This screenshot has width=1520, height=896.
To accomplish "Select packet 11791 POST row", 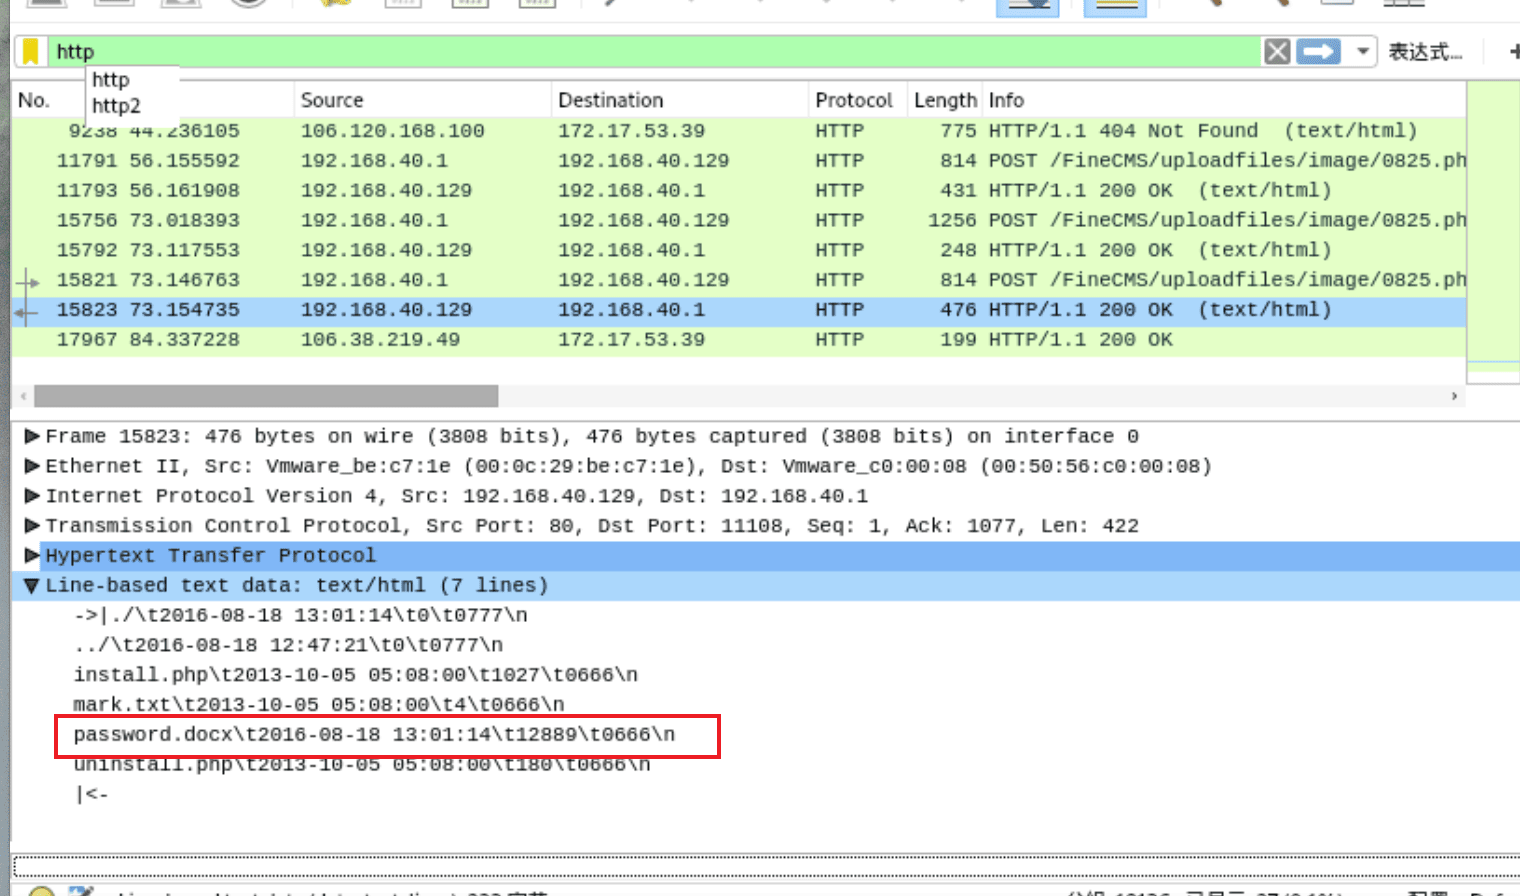I will click(739, 160).
